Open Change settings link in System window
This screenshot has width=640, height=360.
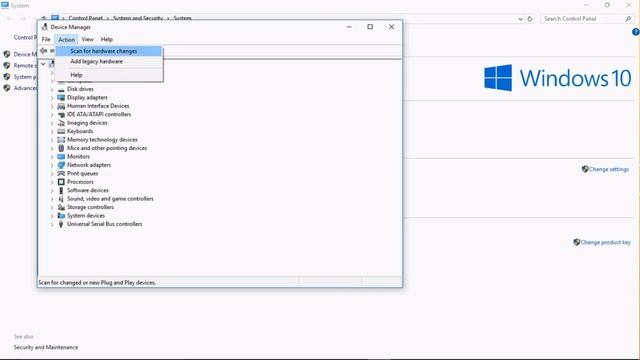pyautogui.click(x=609, y=169)
